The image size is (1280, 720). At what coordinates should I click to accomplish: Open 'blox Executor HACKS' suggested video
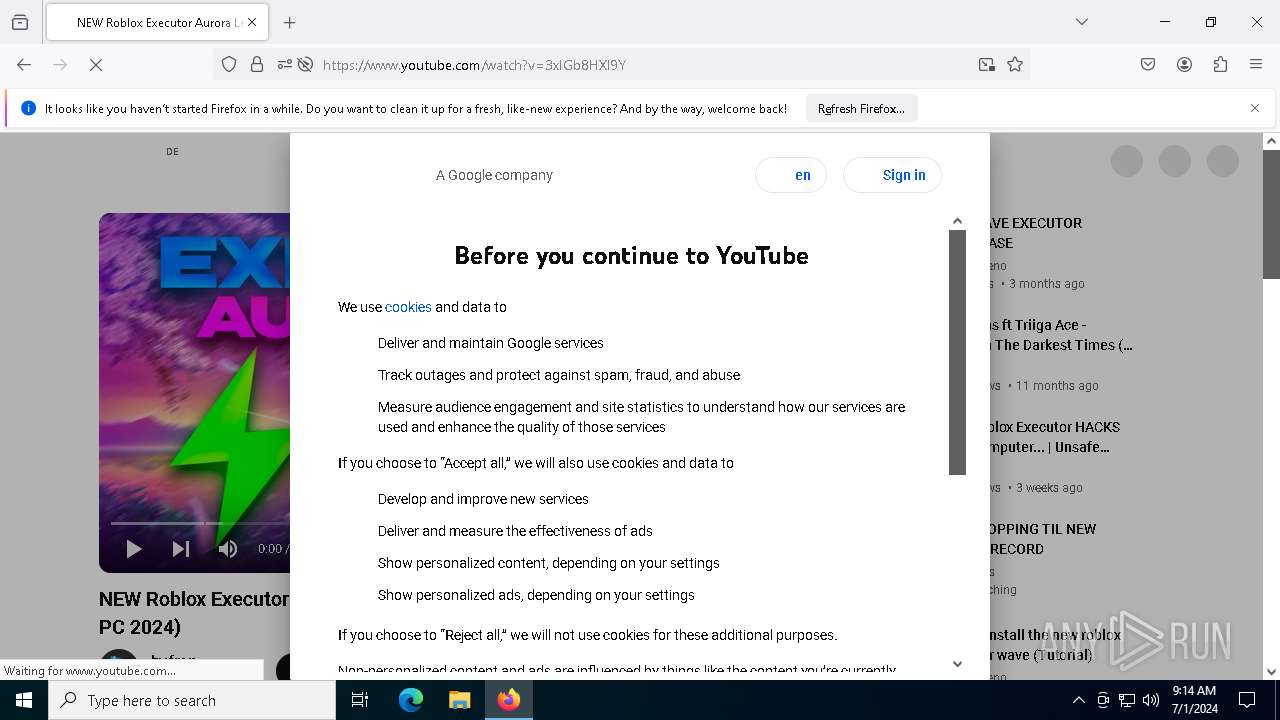tap(1055, 437)
